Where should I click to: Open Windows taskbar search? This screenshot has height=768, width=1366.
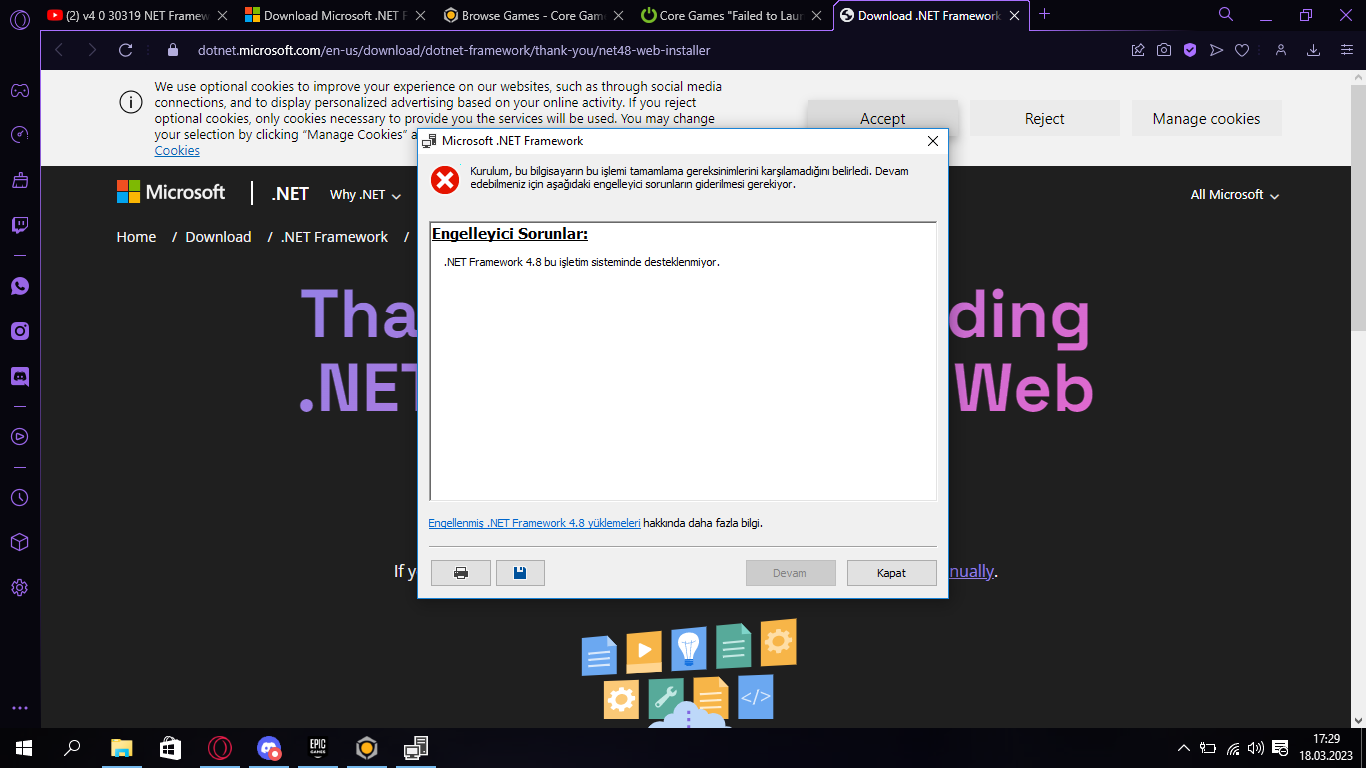coord(72,748)
